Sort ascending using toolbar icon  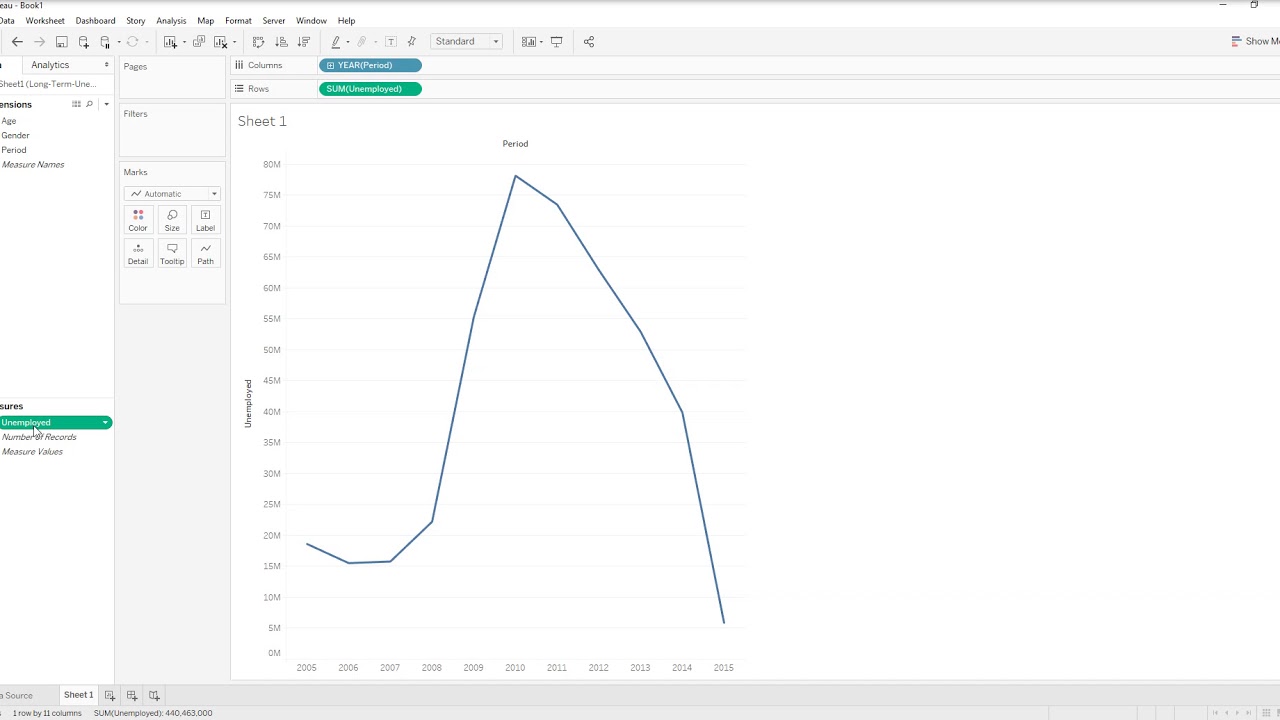pyautogui.click(x=281, y=42)
